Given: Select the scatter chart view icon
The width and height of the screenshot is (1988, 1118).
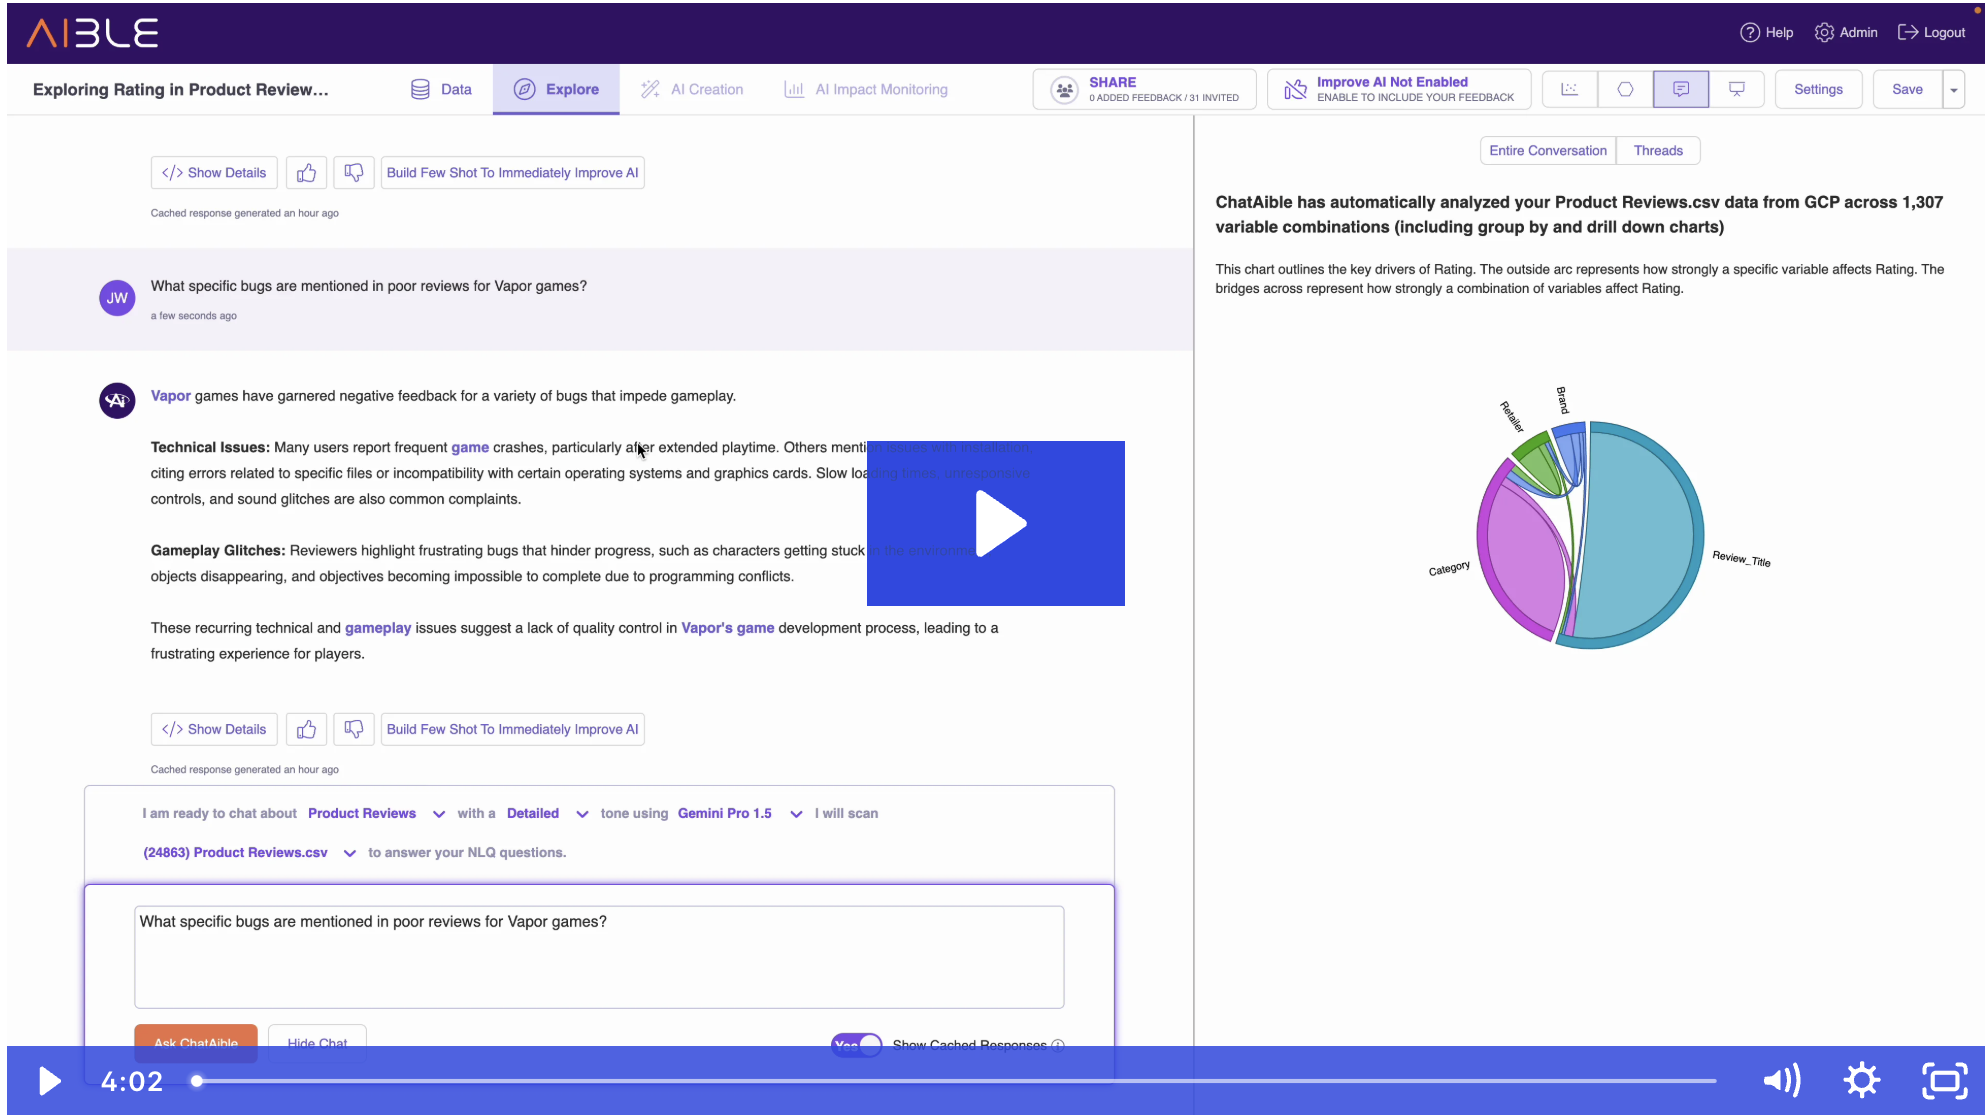Looking at the screenshot, I should coord(1569,89).
